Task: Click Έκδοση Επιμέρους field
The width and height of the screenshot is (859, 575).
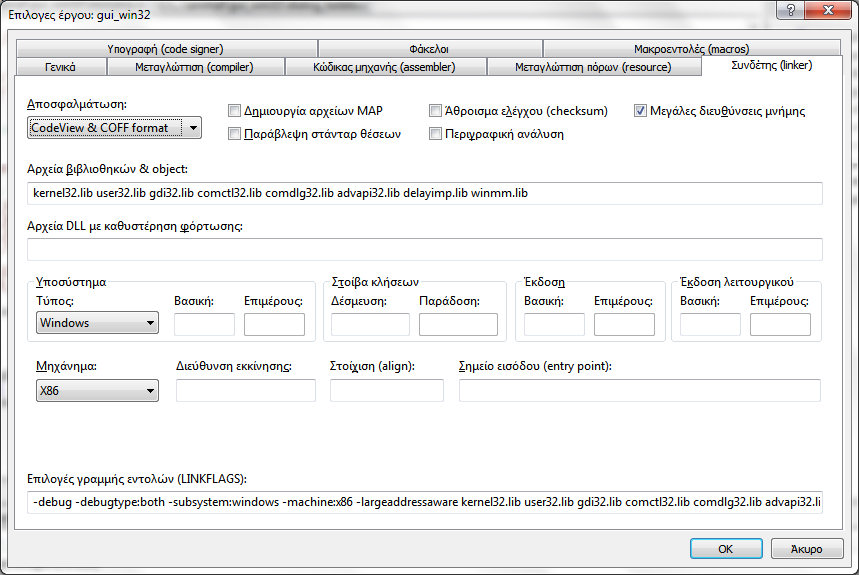Action: (624, 324)
